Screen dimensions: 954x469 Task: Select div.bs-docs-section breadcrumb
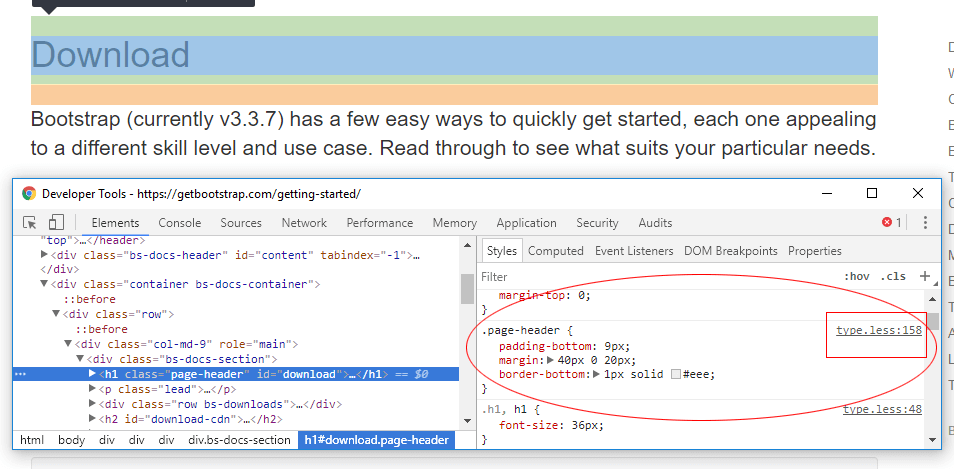point(239,440)
